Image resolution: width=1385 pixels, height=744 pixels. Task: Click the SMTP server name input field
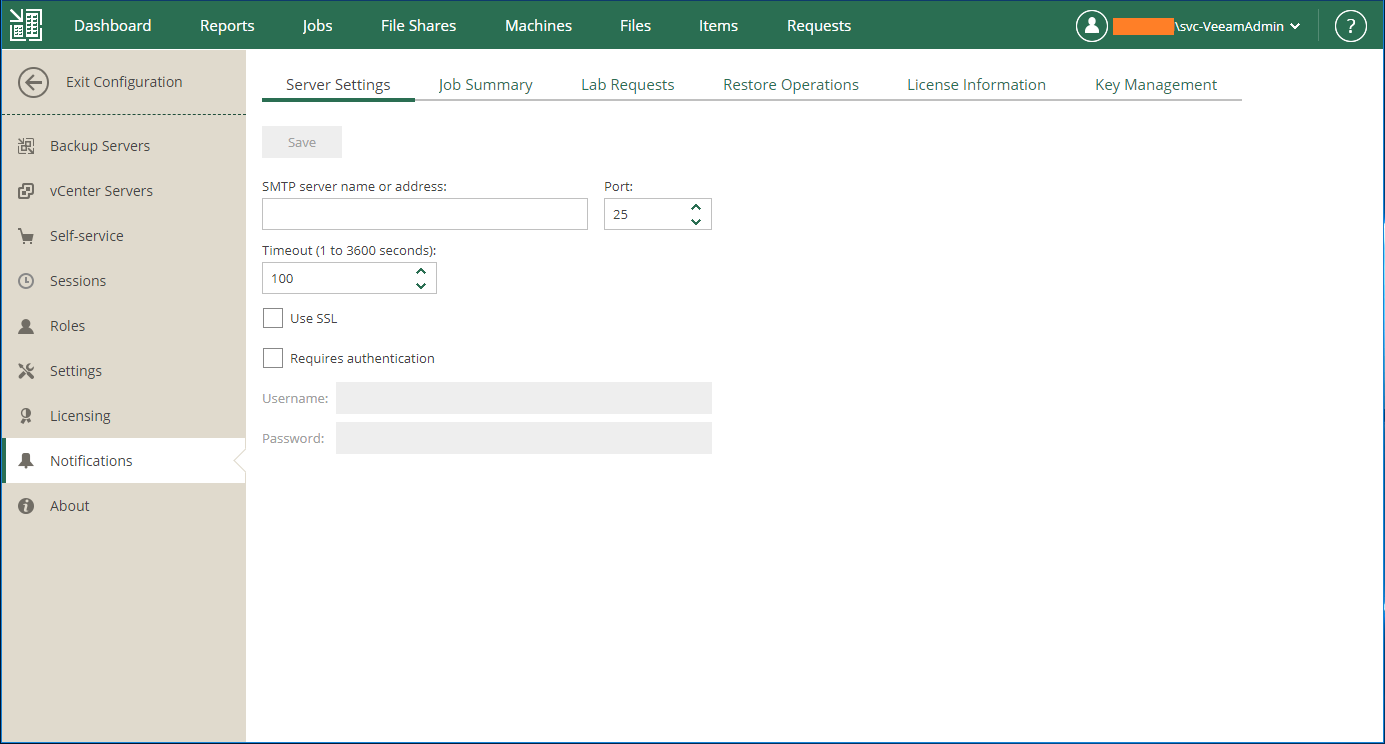[x=425, y=214]
